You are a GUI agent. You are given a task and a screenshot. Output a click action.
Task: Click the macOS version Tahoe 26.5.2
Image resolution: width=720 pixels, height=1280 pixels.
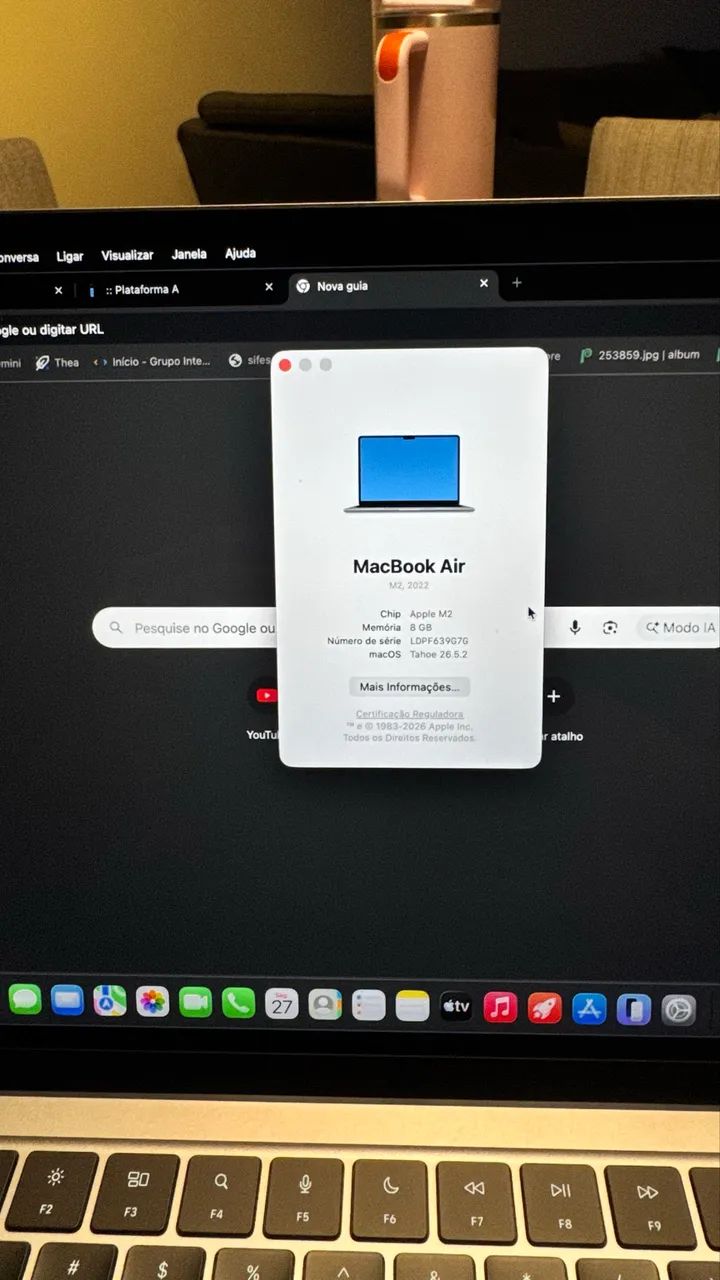coord(438,654)
